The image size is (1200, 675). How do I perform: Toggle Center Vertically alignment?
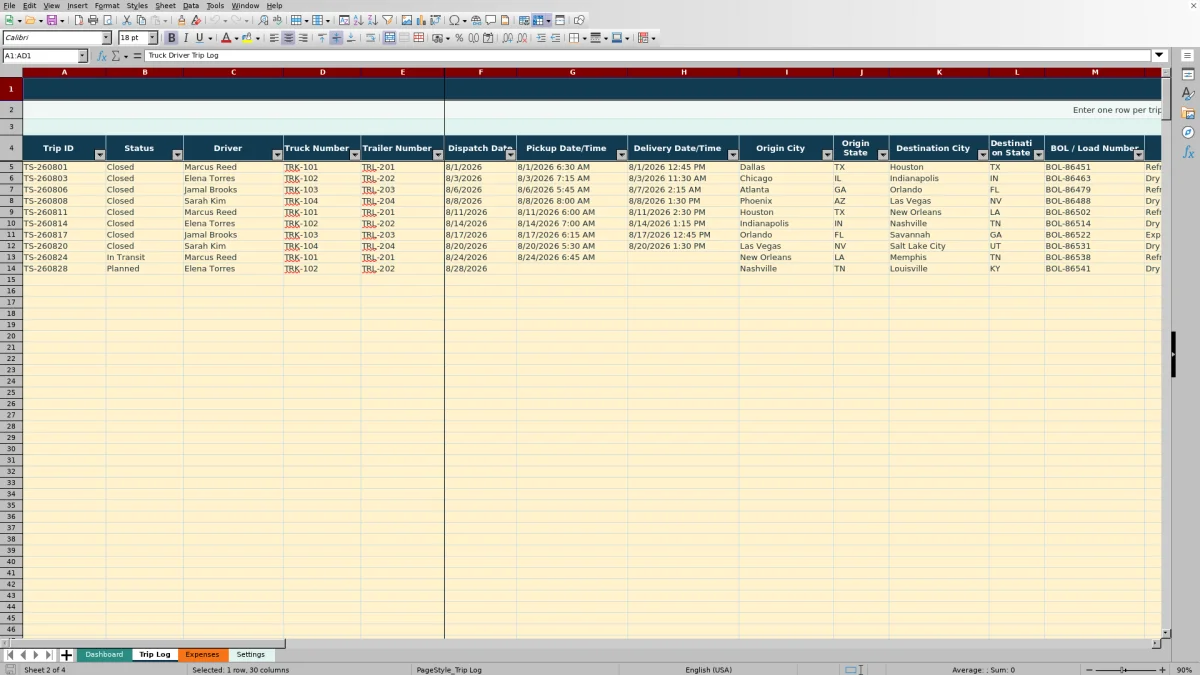[x=336, y=38]
